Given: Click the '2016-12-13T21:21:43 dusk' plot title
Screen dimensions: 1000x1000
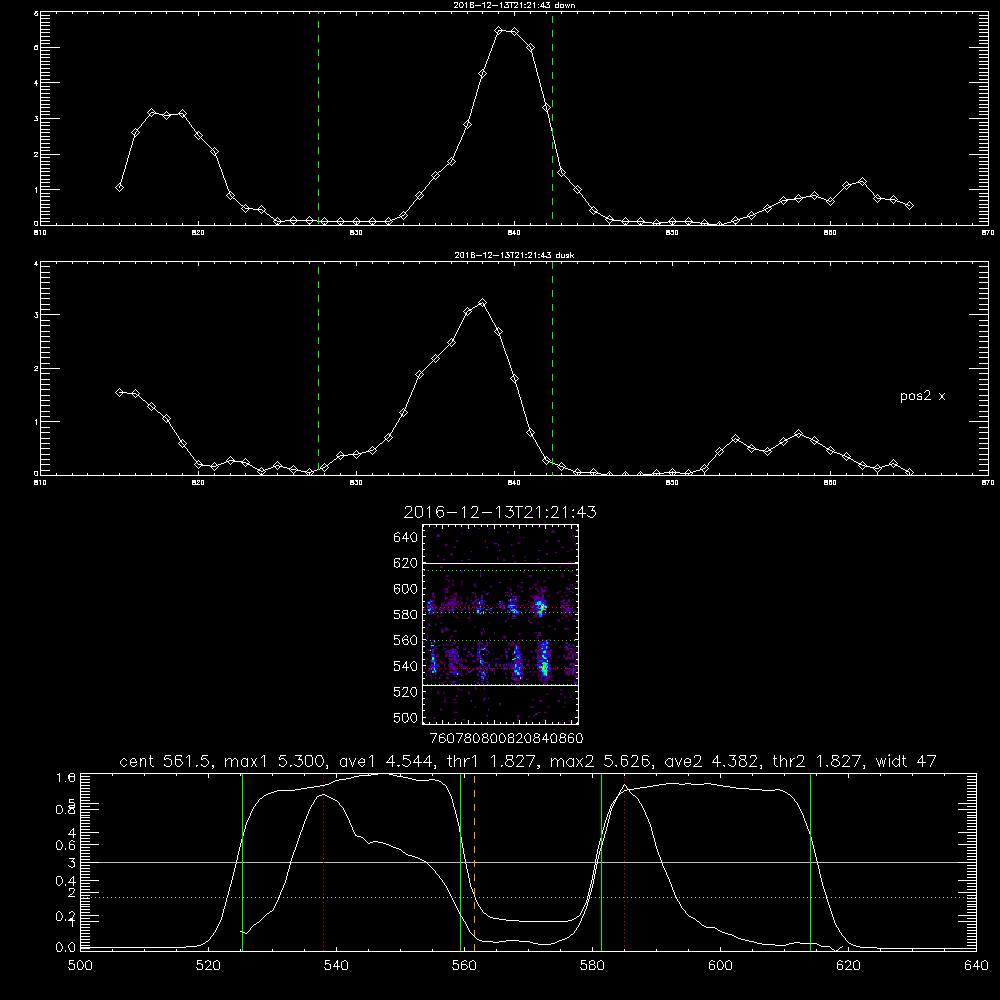Looking at the screenshot, I should [514, 255].
